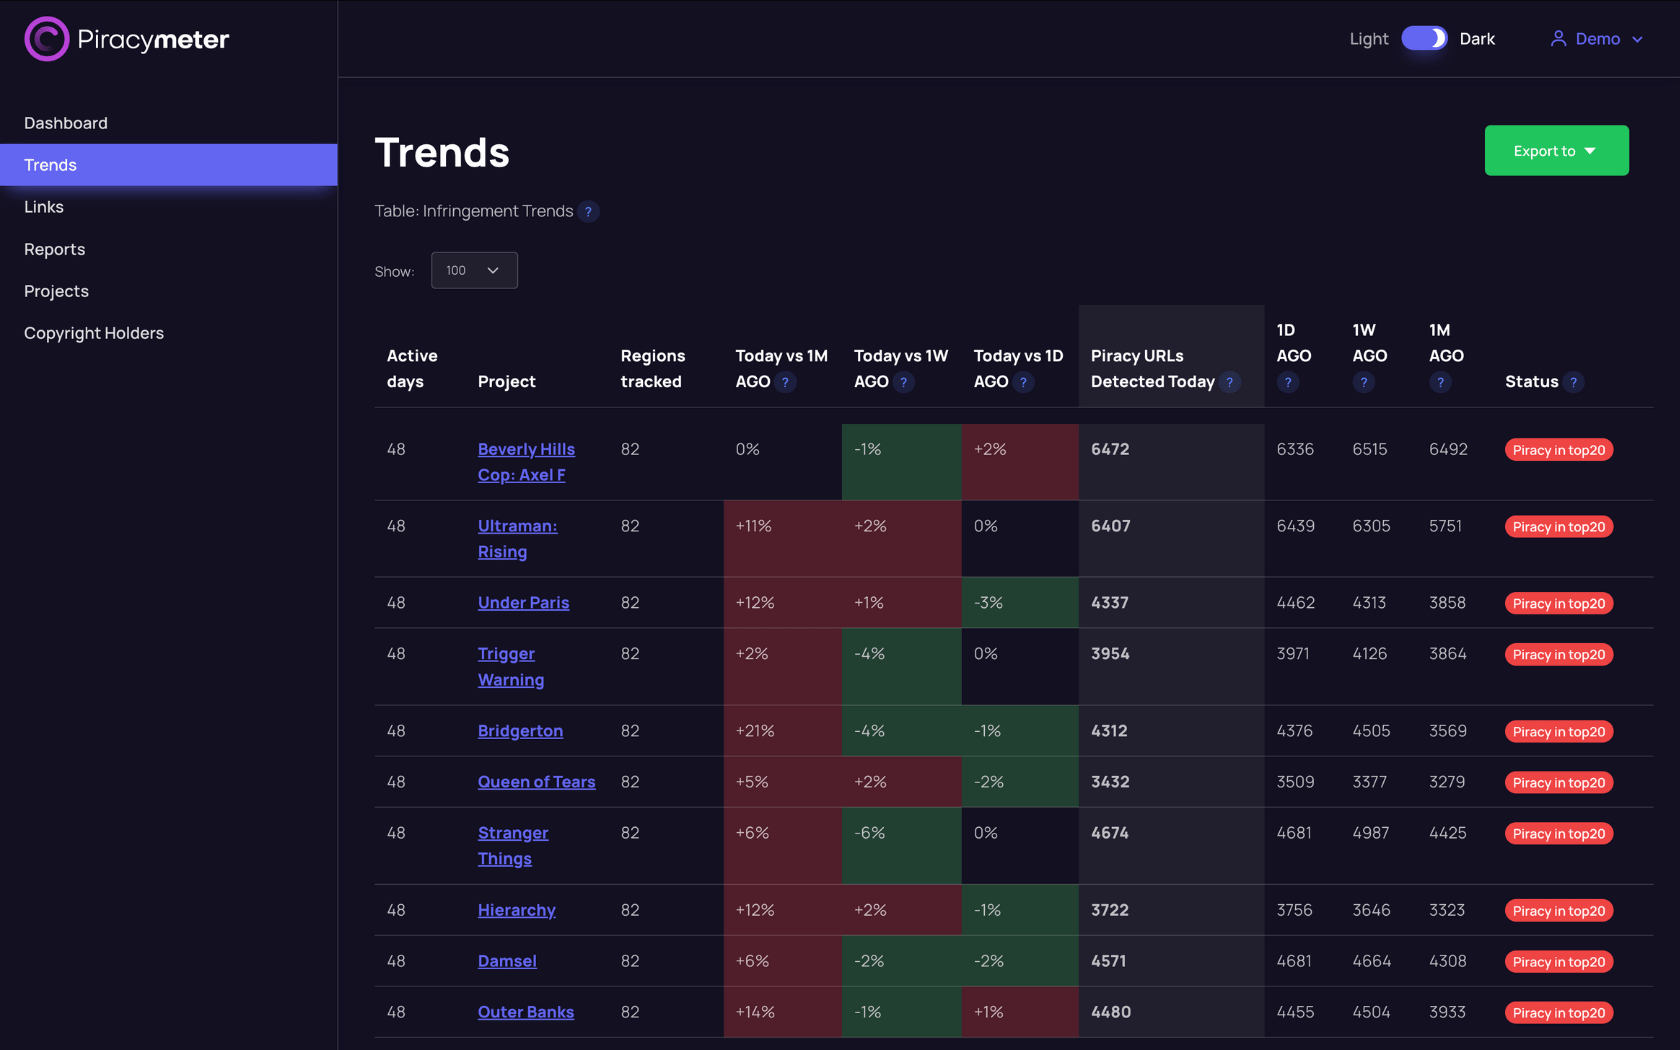This screenshot has width=1680, height=1050.
Task: Click help icon for Today vs 1D AGO
Action: coord(1023,382)
